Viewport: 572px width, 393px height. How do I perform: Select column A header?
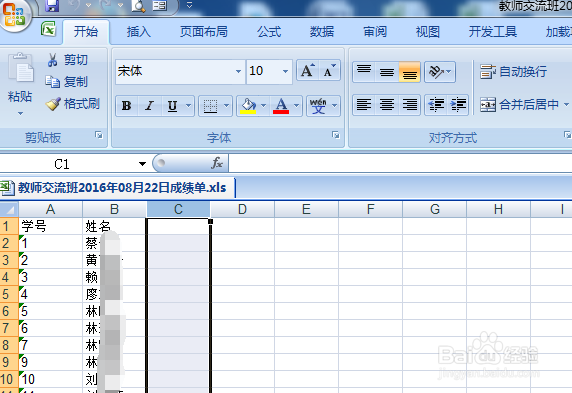pos(50,209)
